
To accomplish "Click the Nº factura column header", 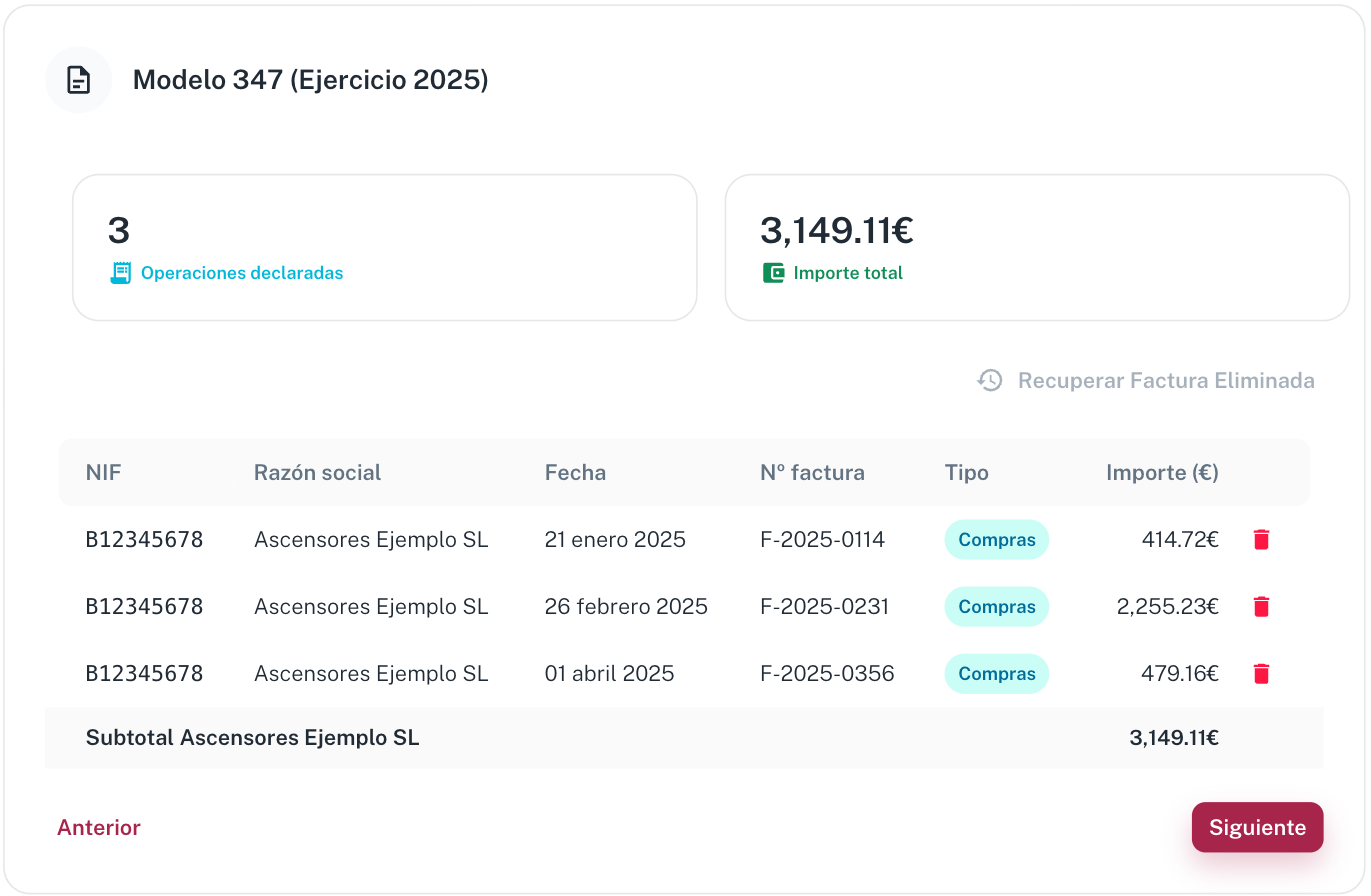I will click(812, 473).
